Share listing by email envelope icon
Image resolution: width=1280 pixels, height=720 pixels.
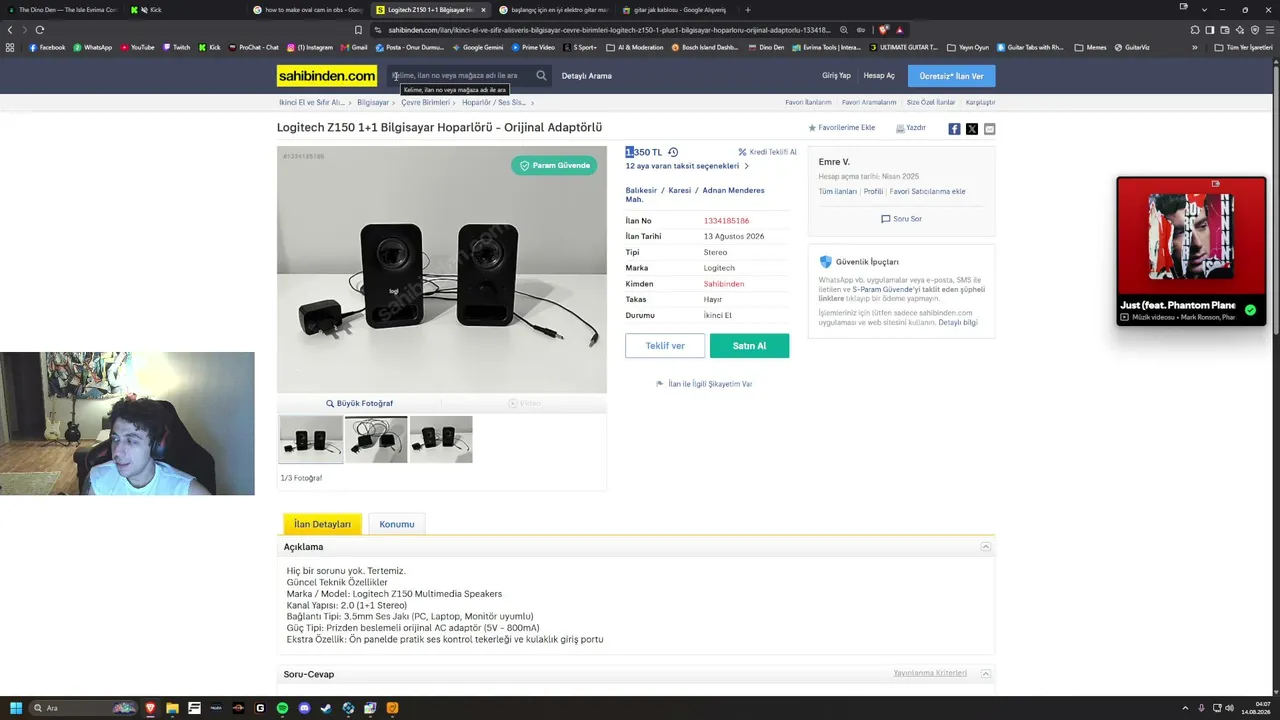pos(990,129)
